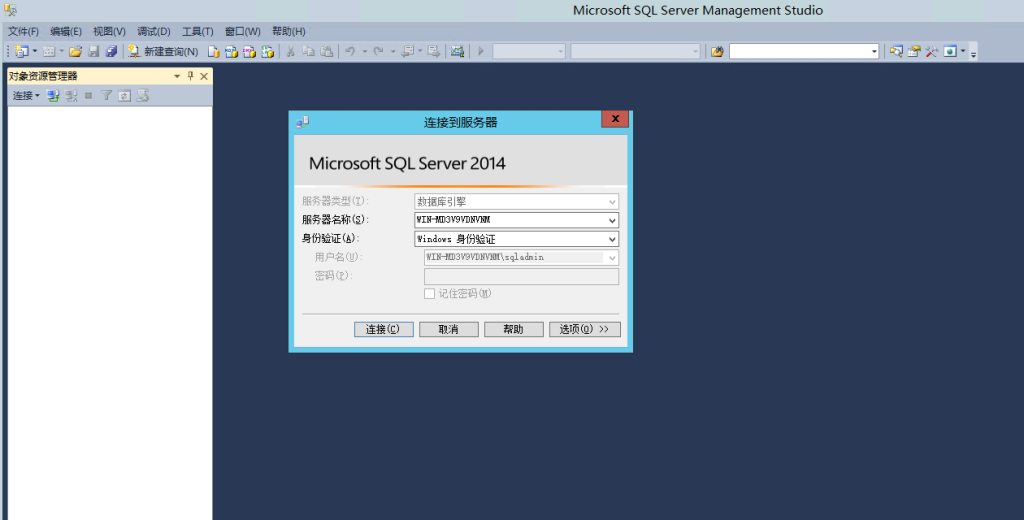The height and width of the screenshot is (520, 1024).
Task: Click the 密码 password input field
Action: 521,276
